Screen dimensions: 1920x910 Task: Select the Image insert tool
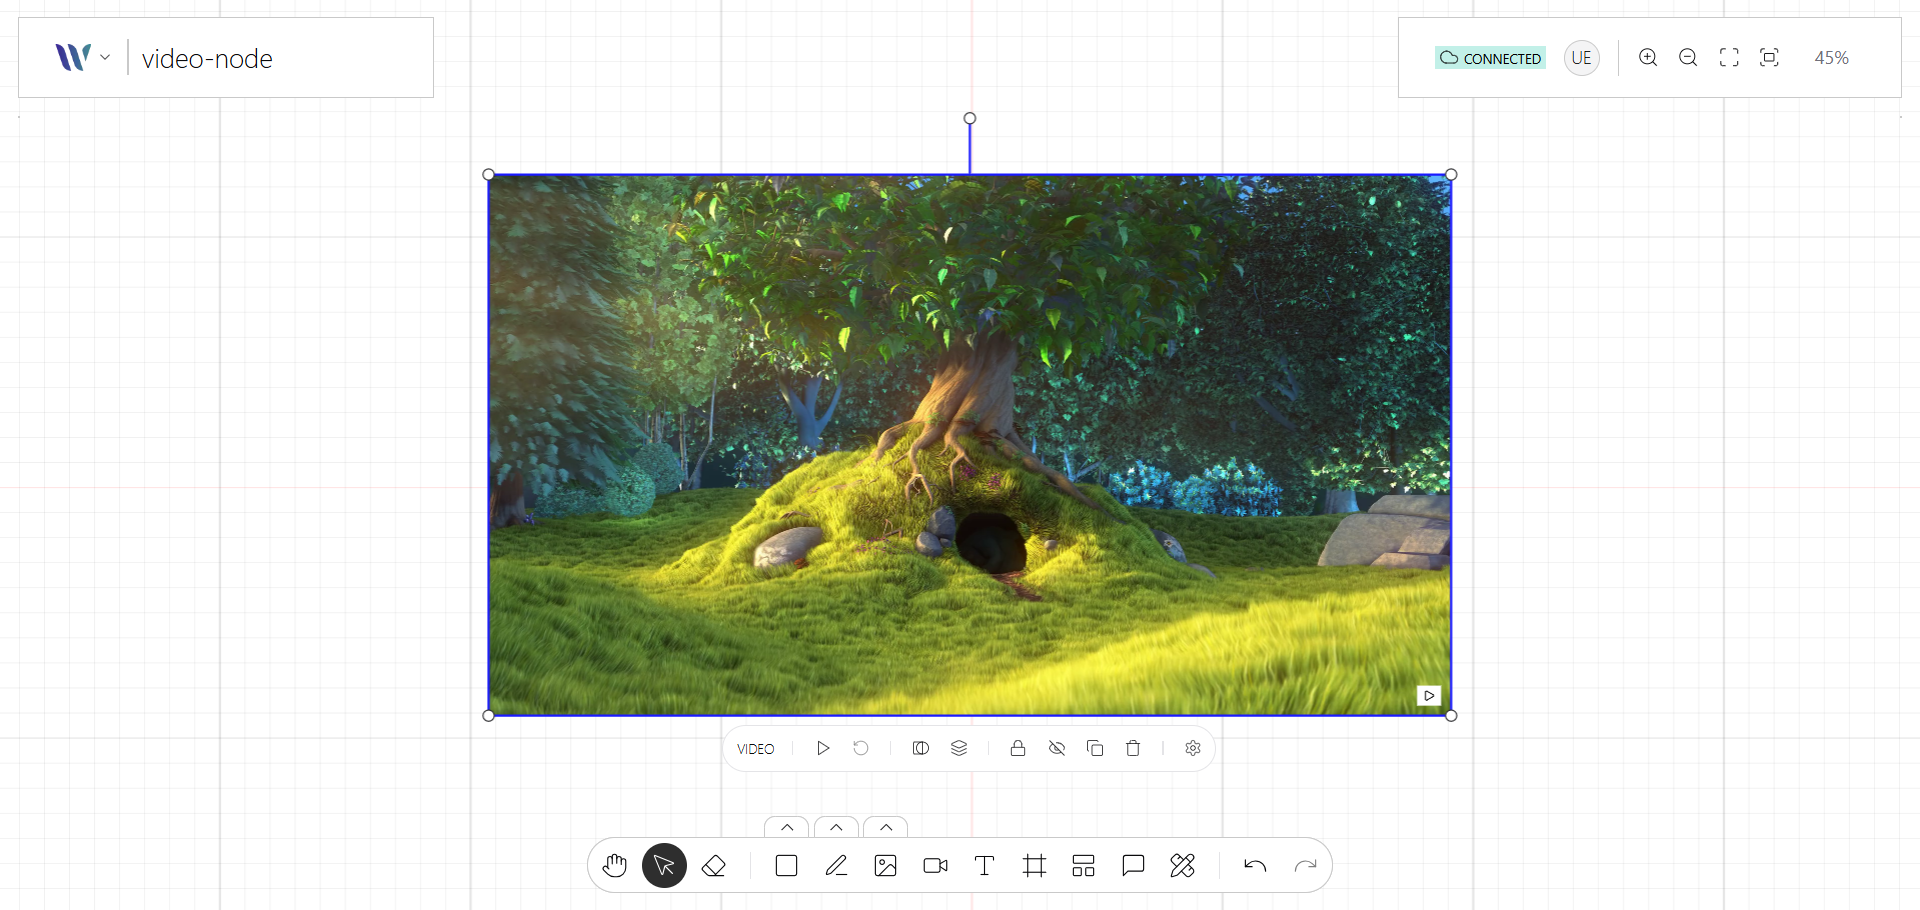[885, 865]
